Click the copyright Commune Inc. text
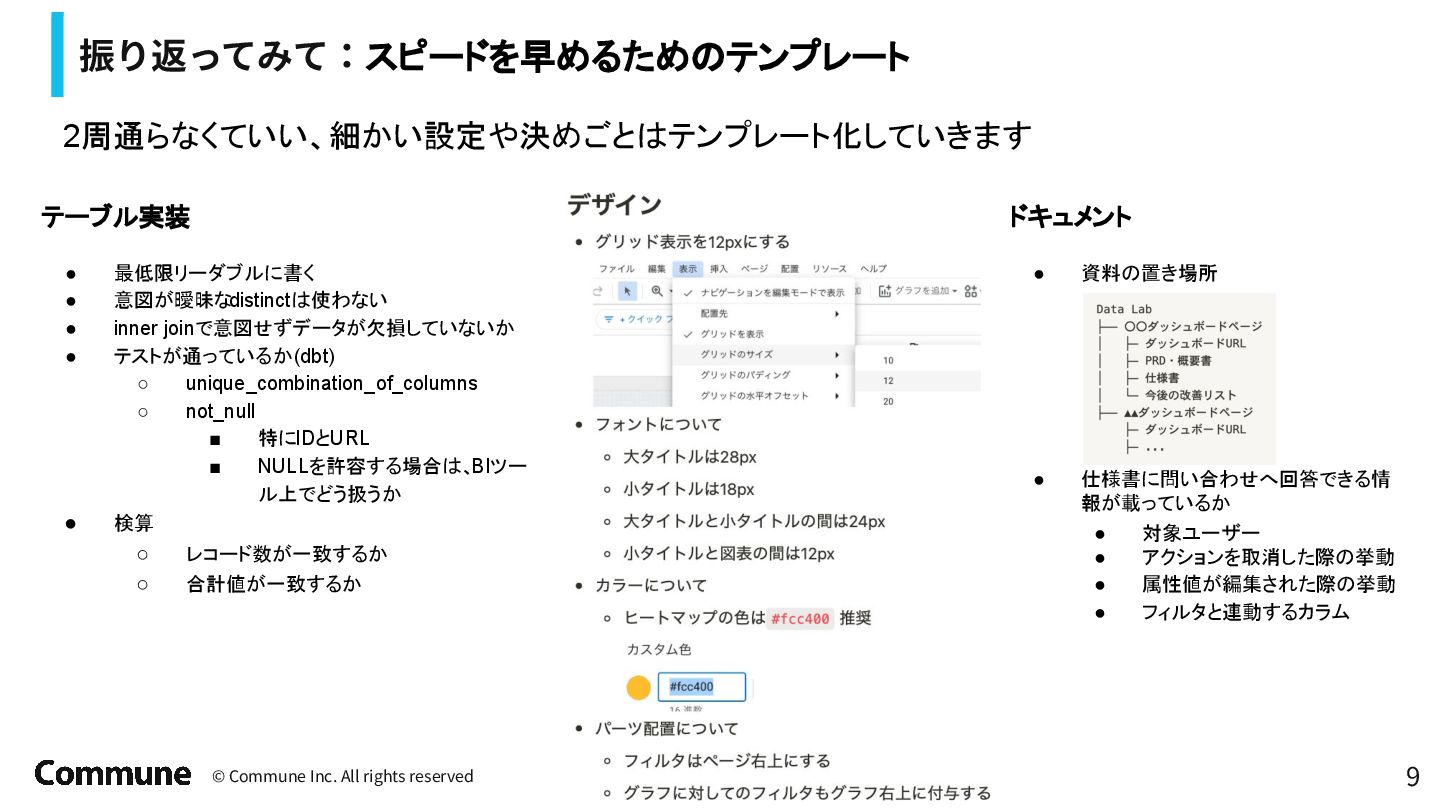 [343, 776]
